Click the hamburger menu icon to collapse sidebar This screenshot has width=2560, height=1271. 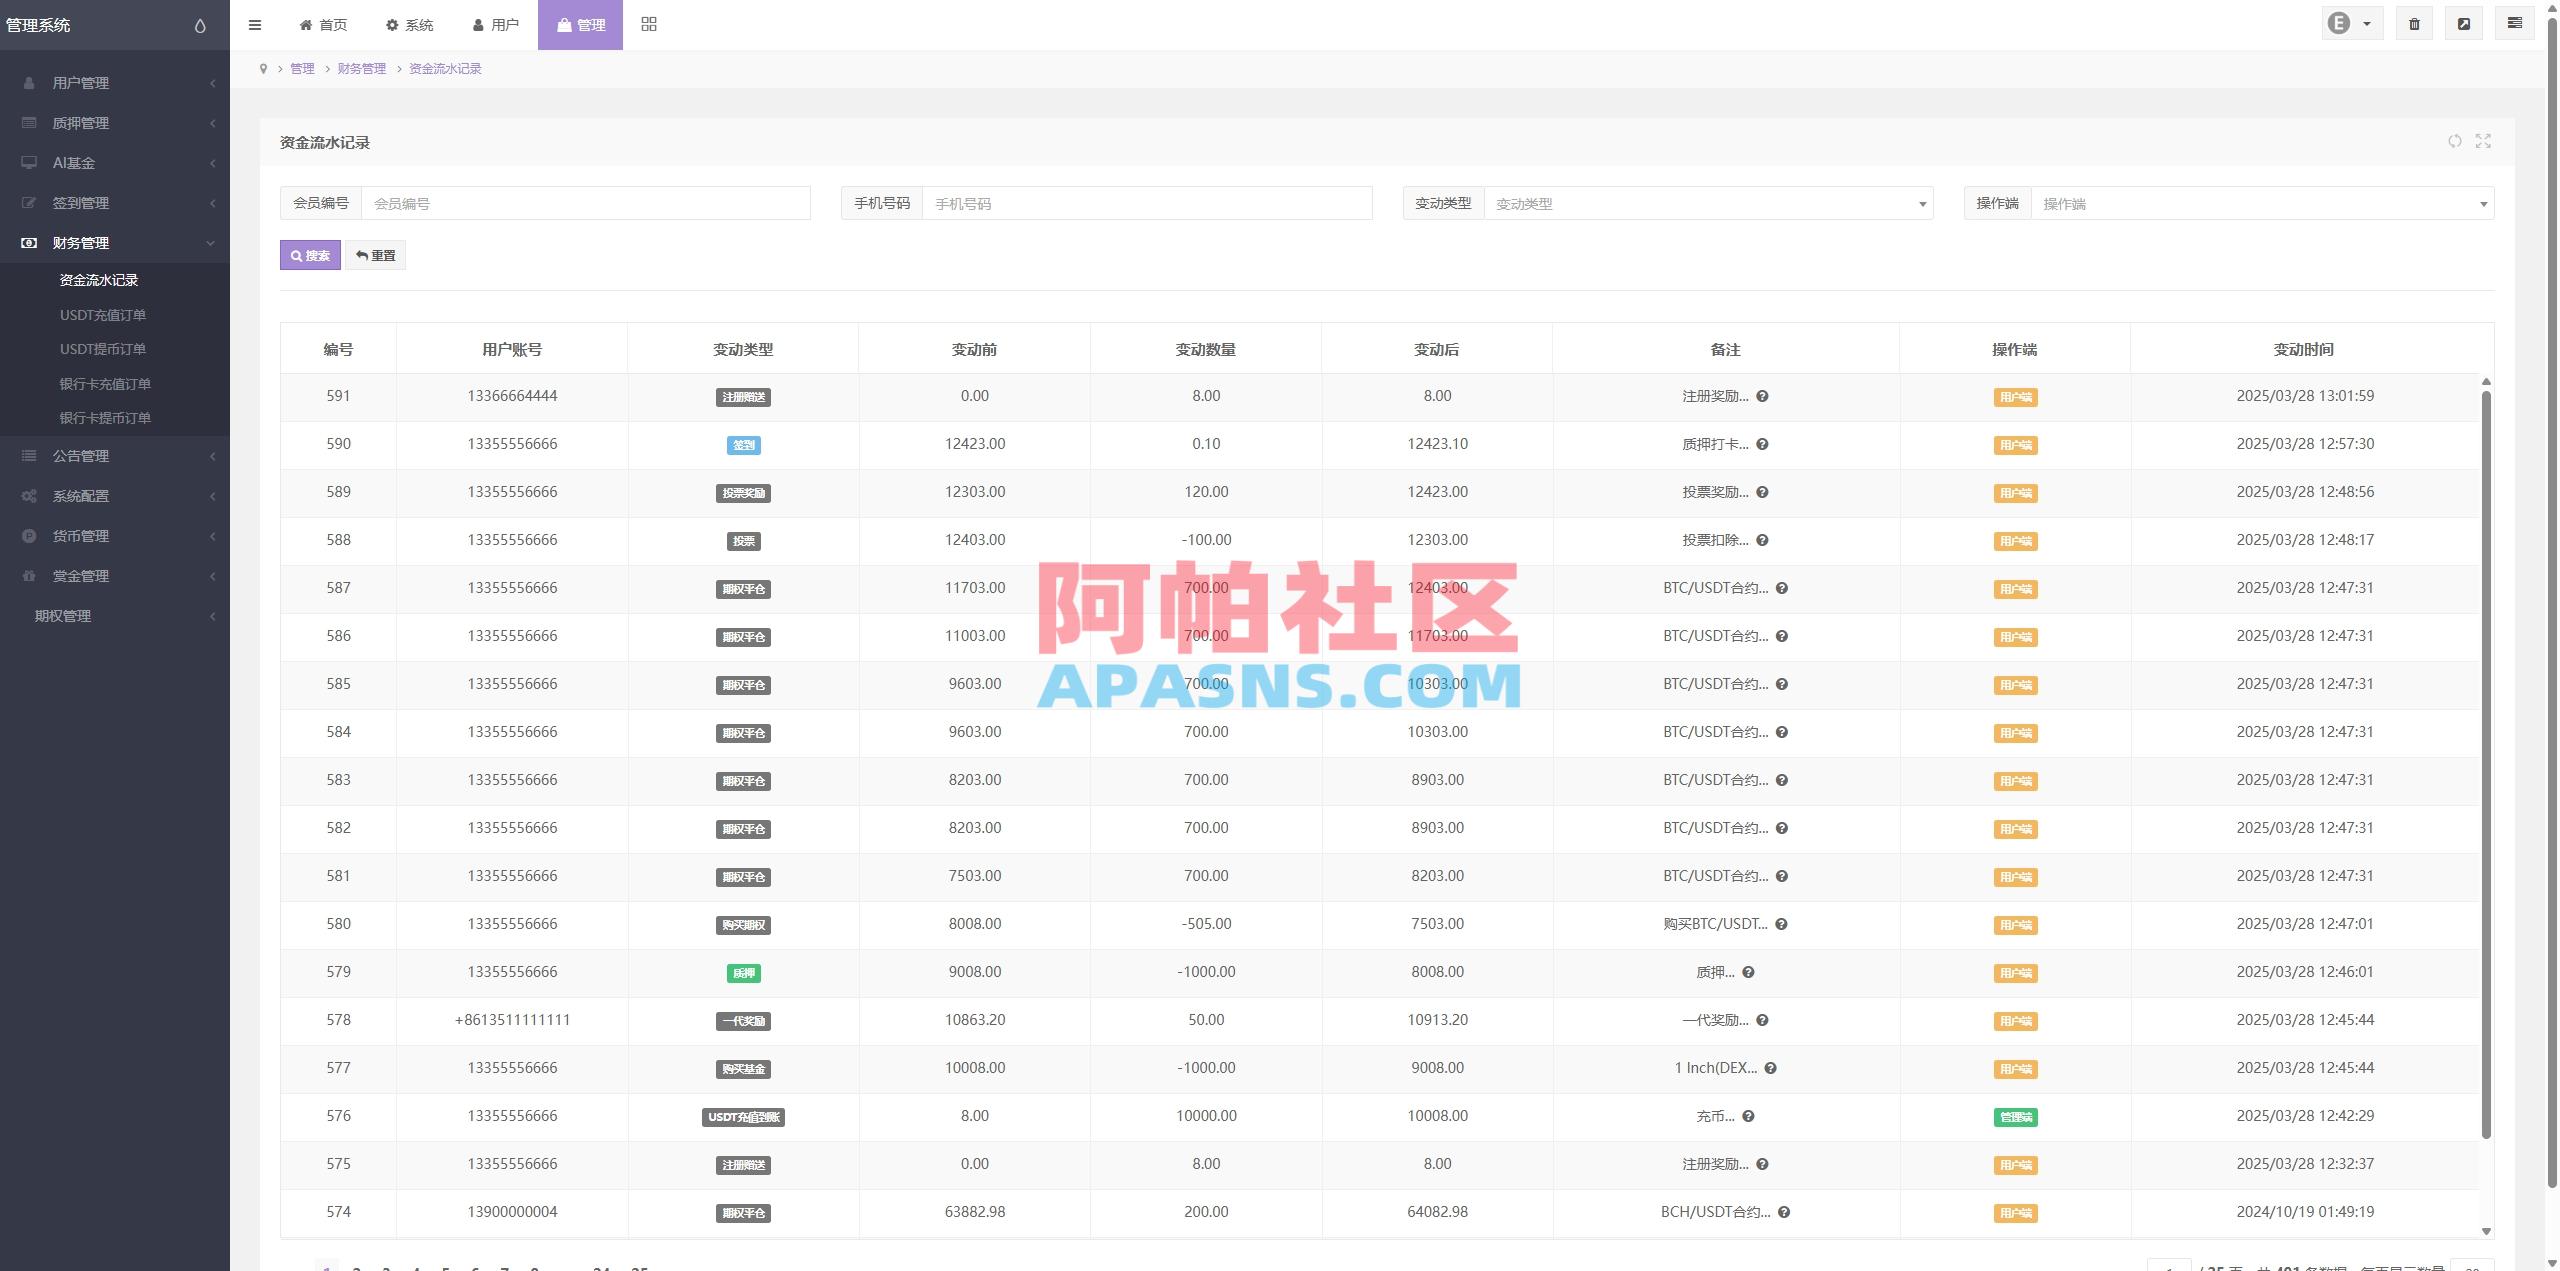(255, 24)
